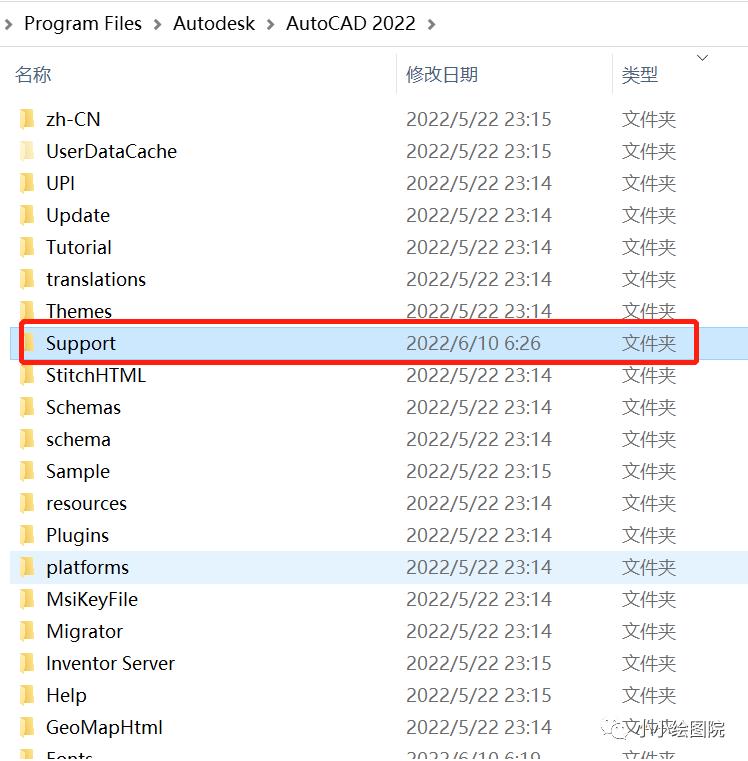This screenshot has height=761, width=748.
Task: Sort by the 名称 column header
Action: click(x=33, y=75)
